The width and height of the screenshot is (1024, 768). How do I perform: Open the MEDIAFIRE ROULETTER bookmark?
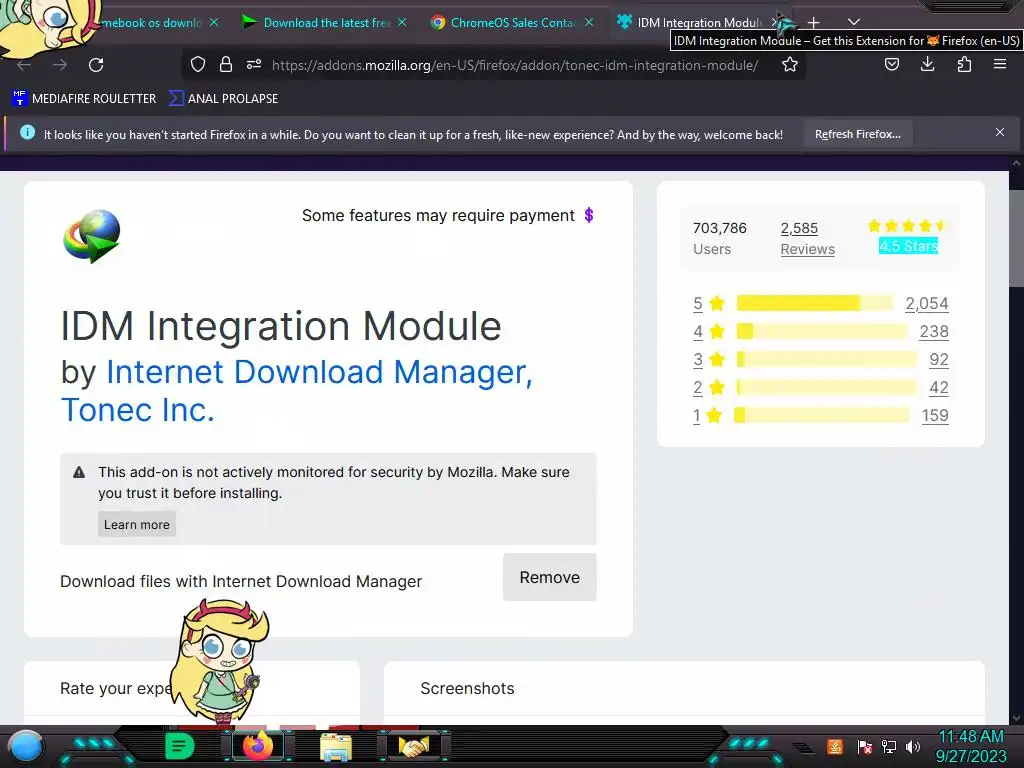pos(84,99)
